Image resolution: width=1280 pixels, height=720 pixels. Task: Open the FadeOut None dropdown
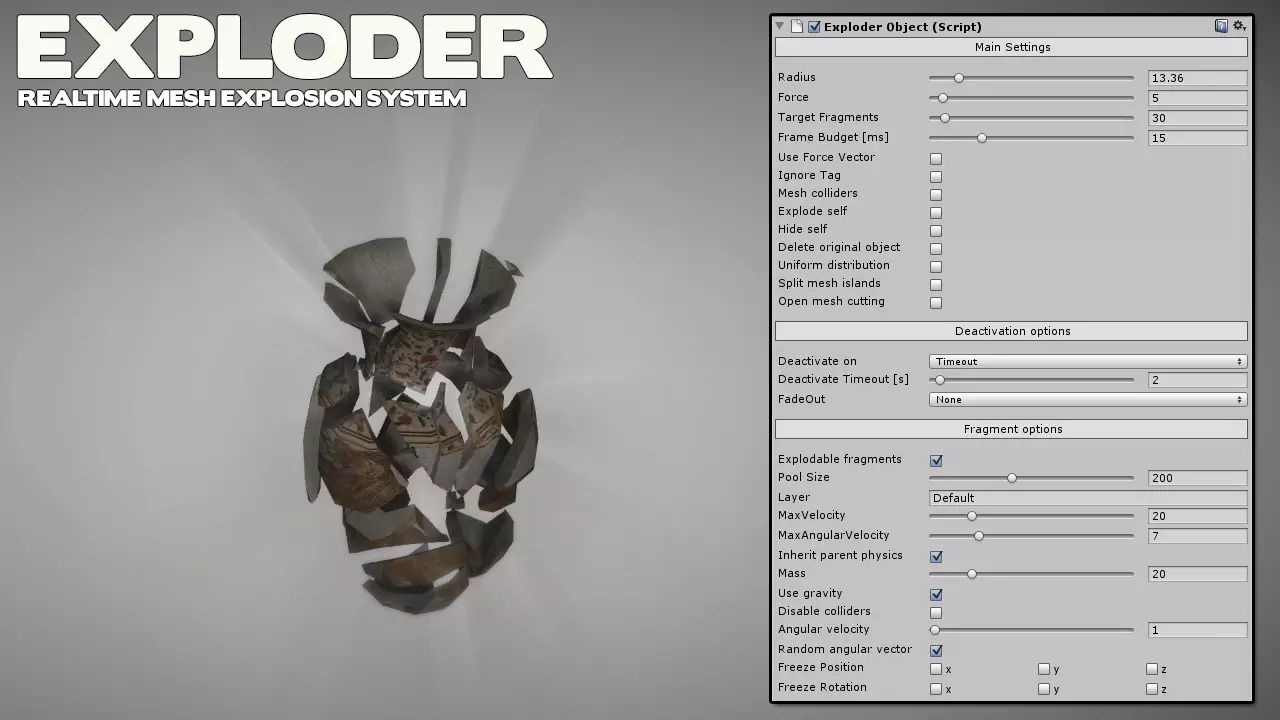point(1088,399)
